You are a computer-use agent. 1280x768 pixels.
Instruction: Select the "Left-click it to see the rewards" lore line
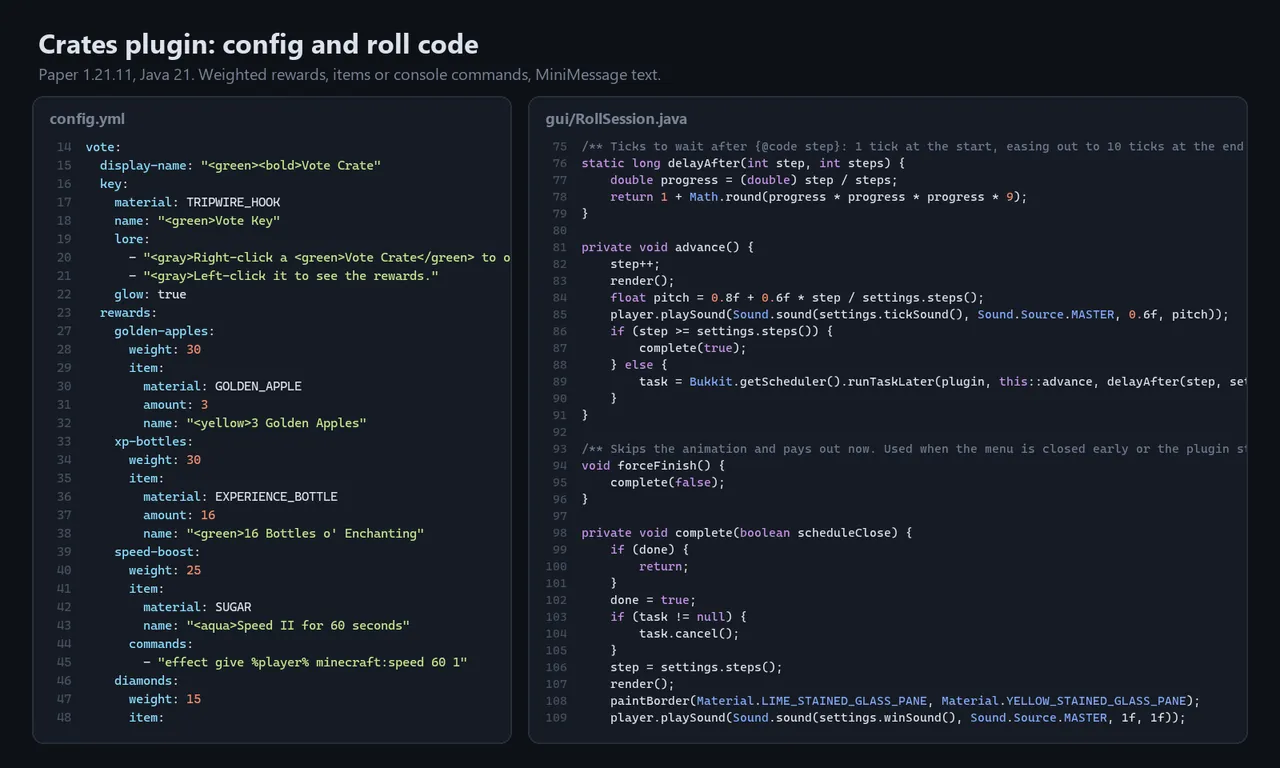pyautogui.click(x=284, y=276)
